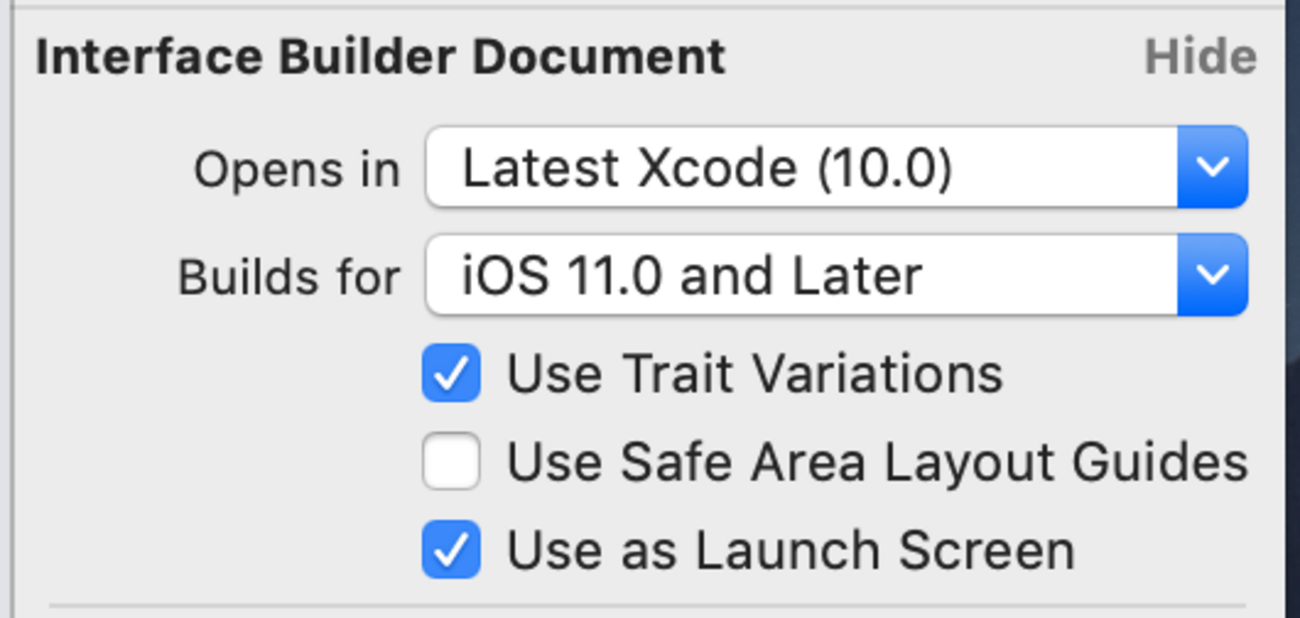The width and height of the screenshot is (1300, 618).
Task: Enable the Use Safe Area Layout Guides checkbox
Action: [x=451, y=462]
